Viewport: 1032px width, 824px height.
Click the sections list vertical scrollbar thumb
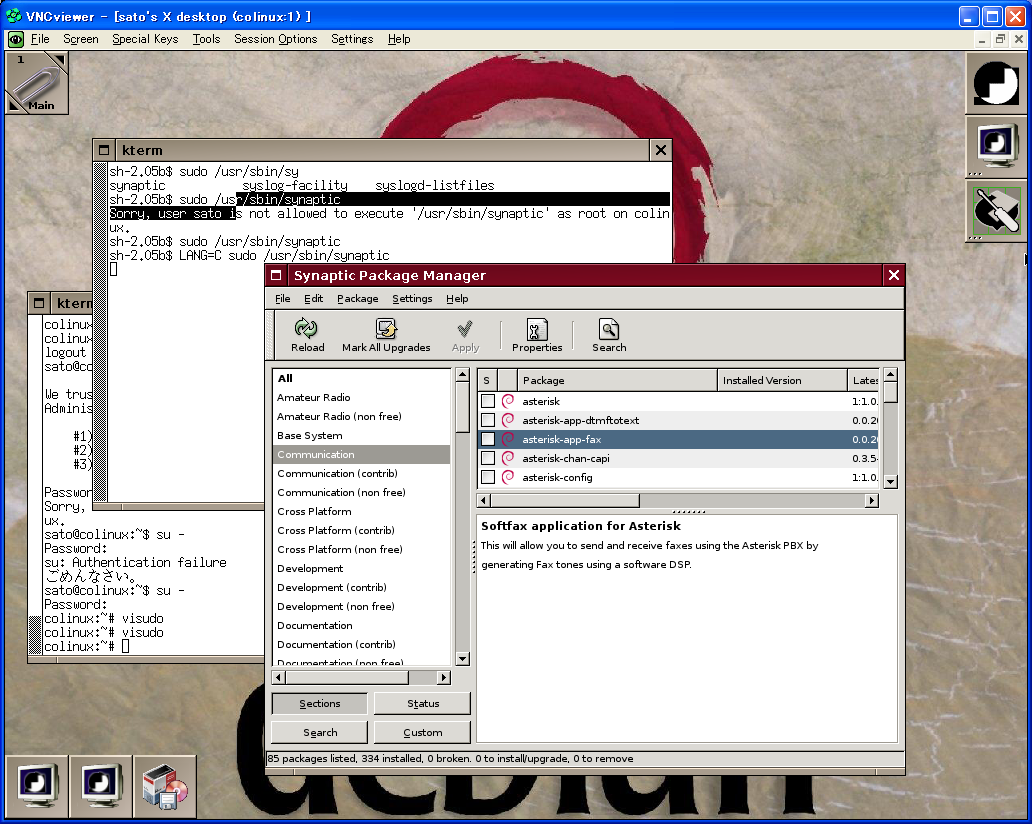[462, 407]
